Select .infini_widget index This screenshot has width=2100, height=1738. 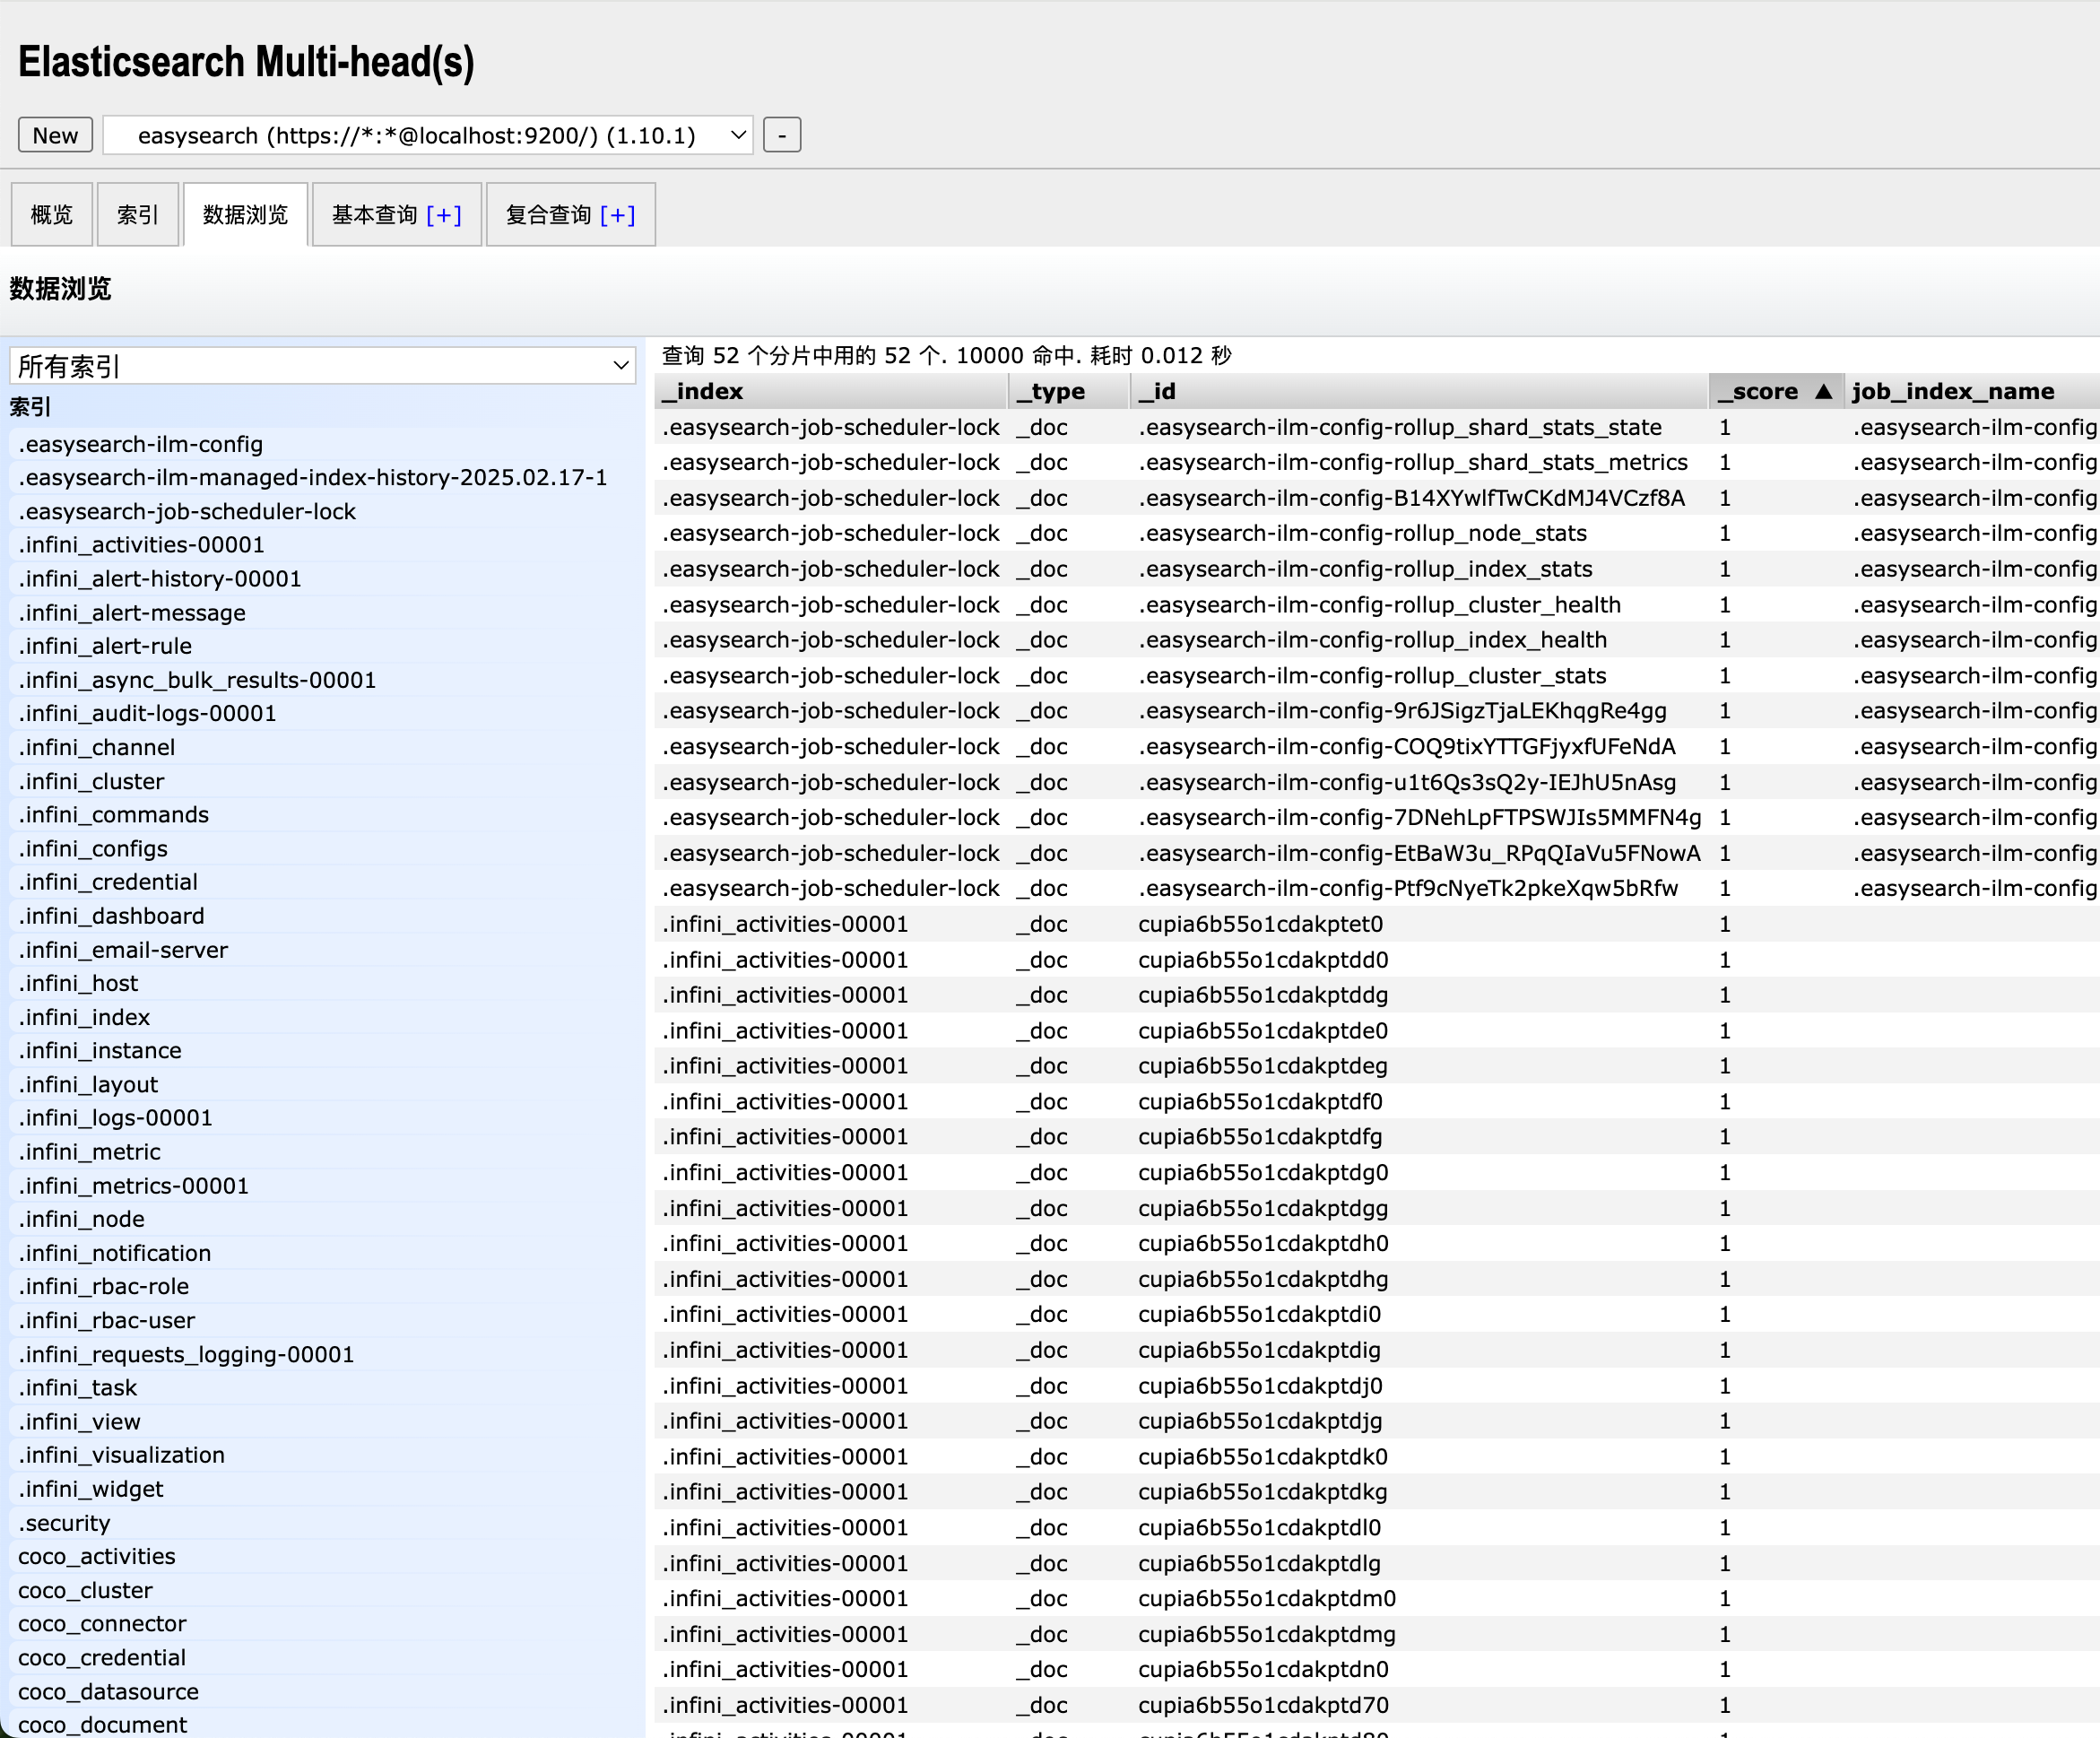point(322,1489)
